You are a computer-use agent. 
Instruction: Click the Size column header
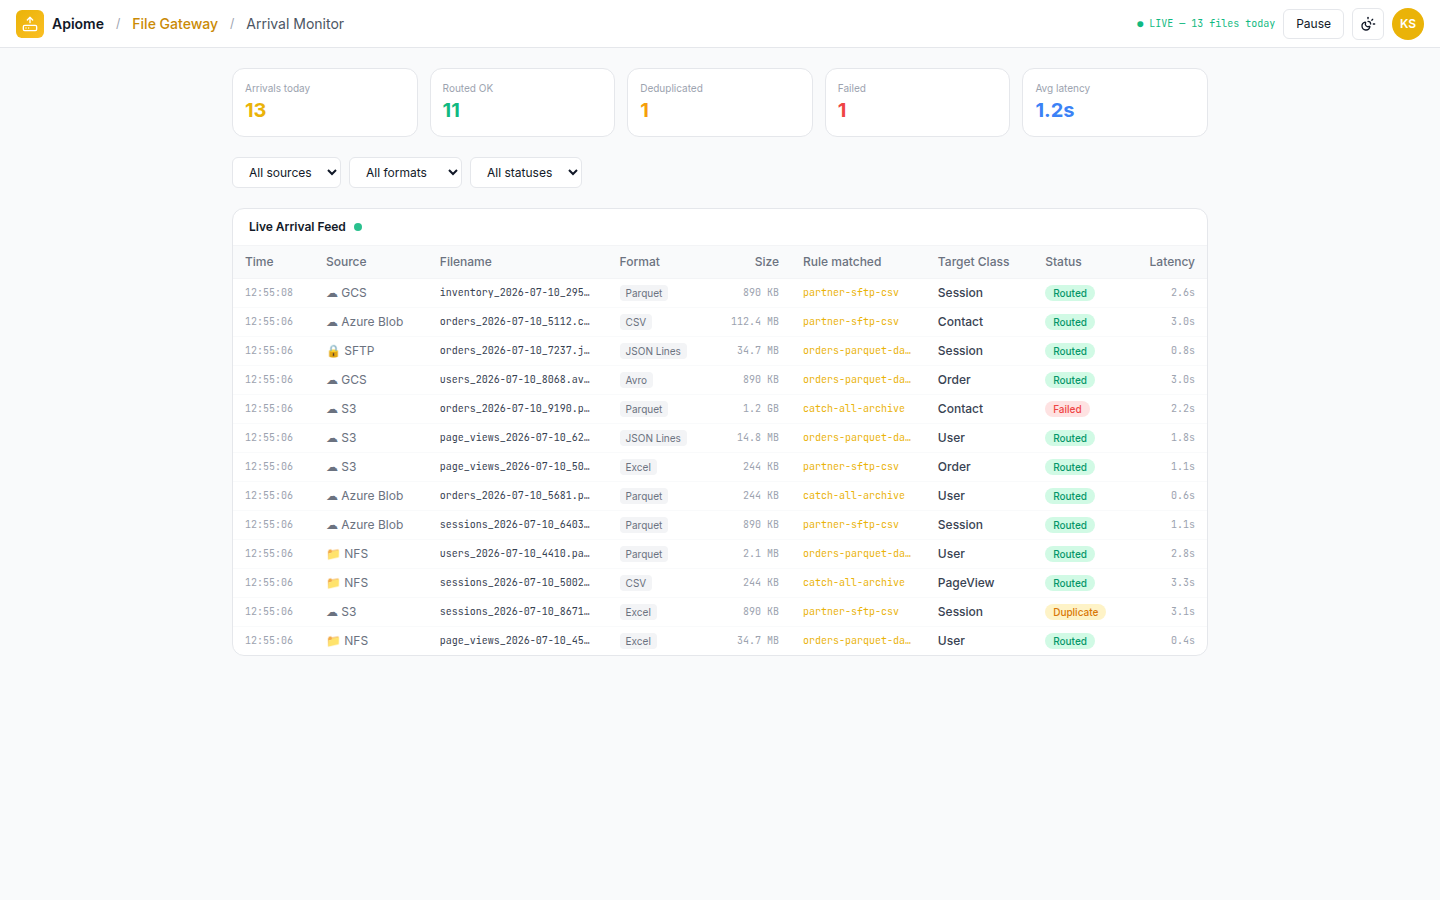click(x=767, y=262)
